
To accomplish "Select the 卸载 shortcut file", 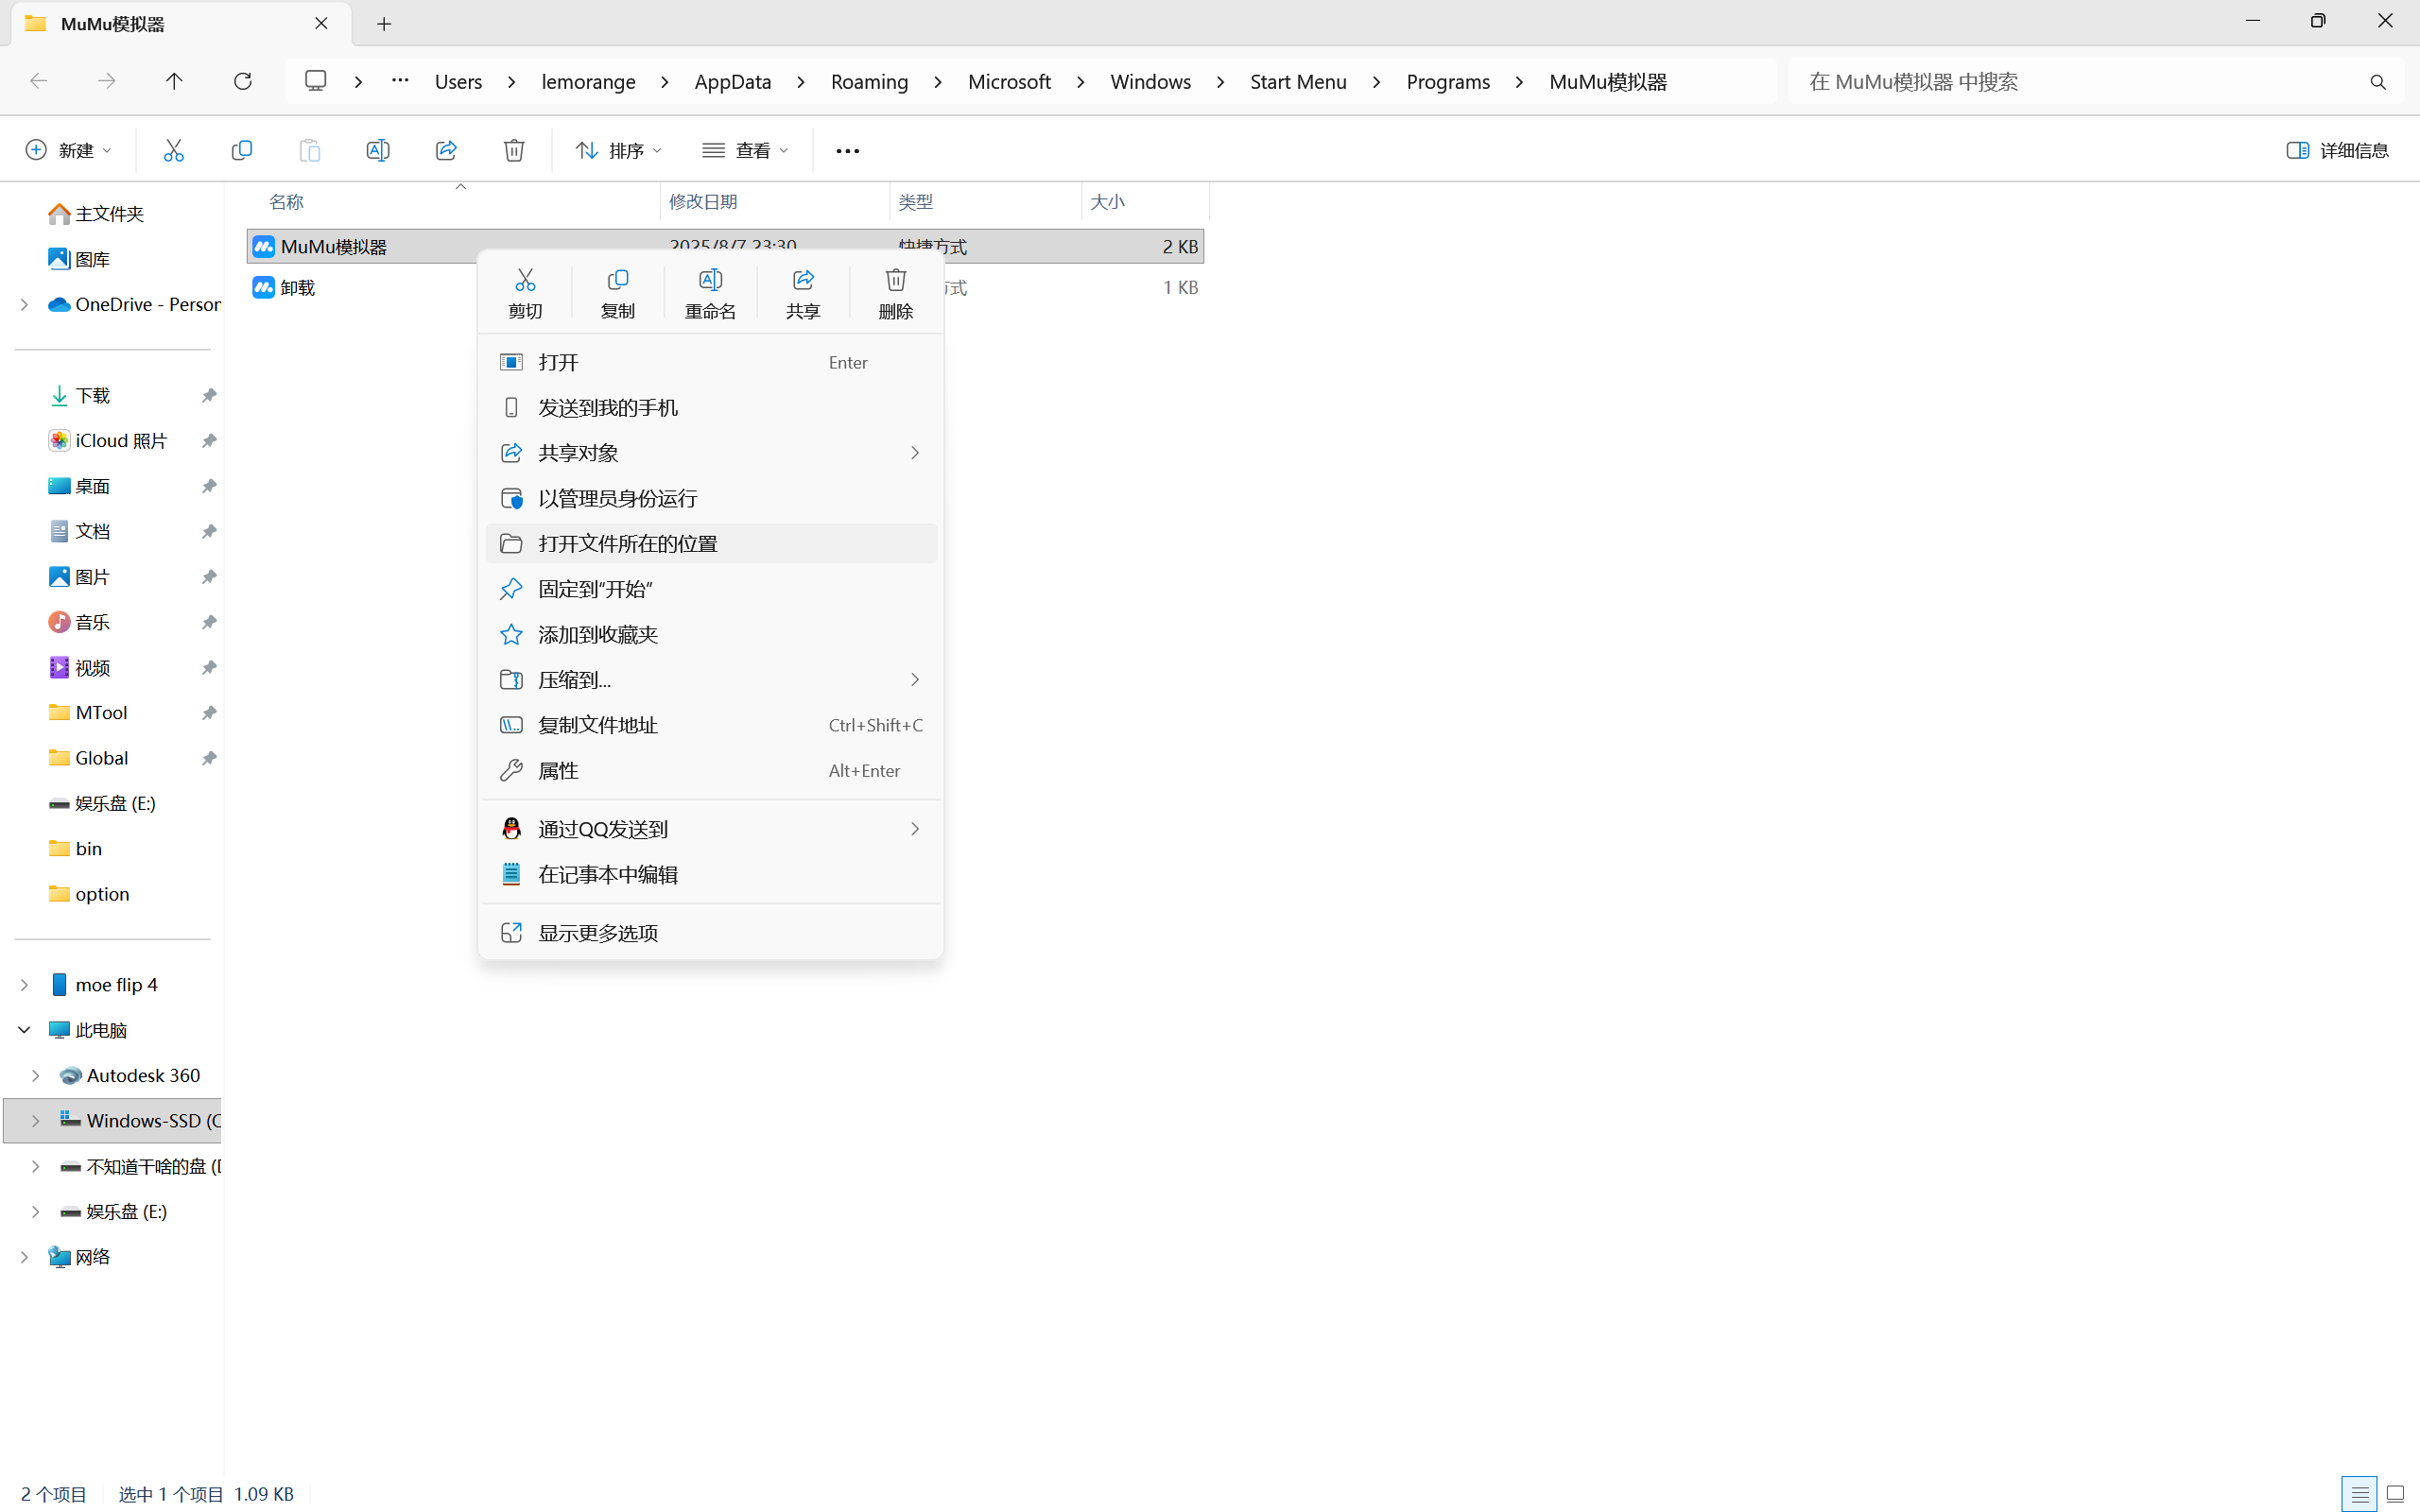I will 298,288.
